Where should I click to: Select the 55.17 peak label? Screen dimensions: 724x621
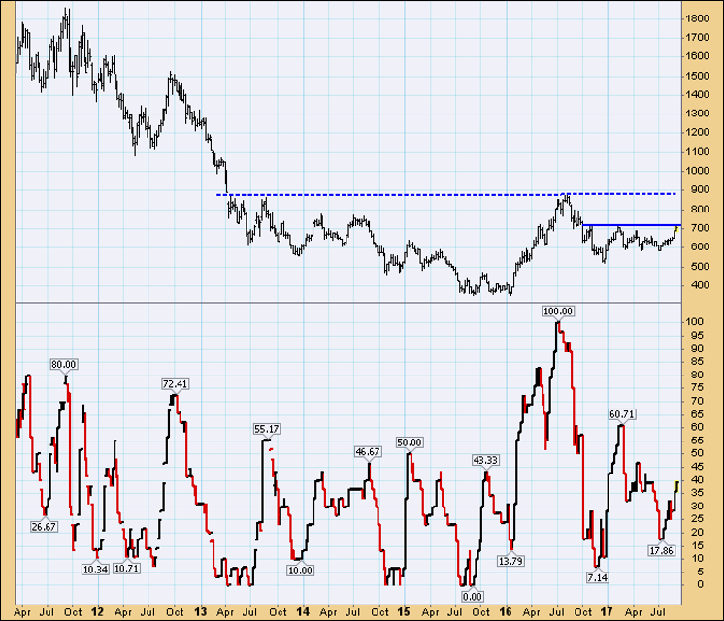click(x=267, y=429)
